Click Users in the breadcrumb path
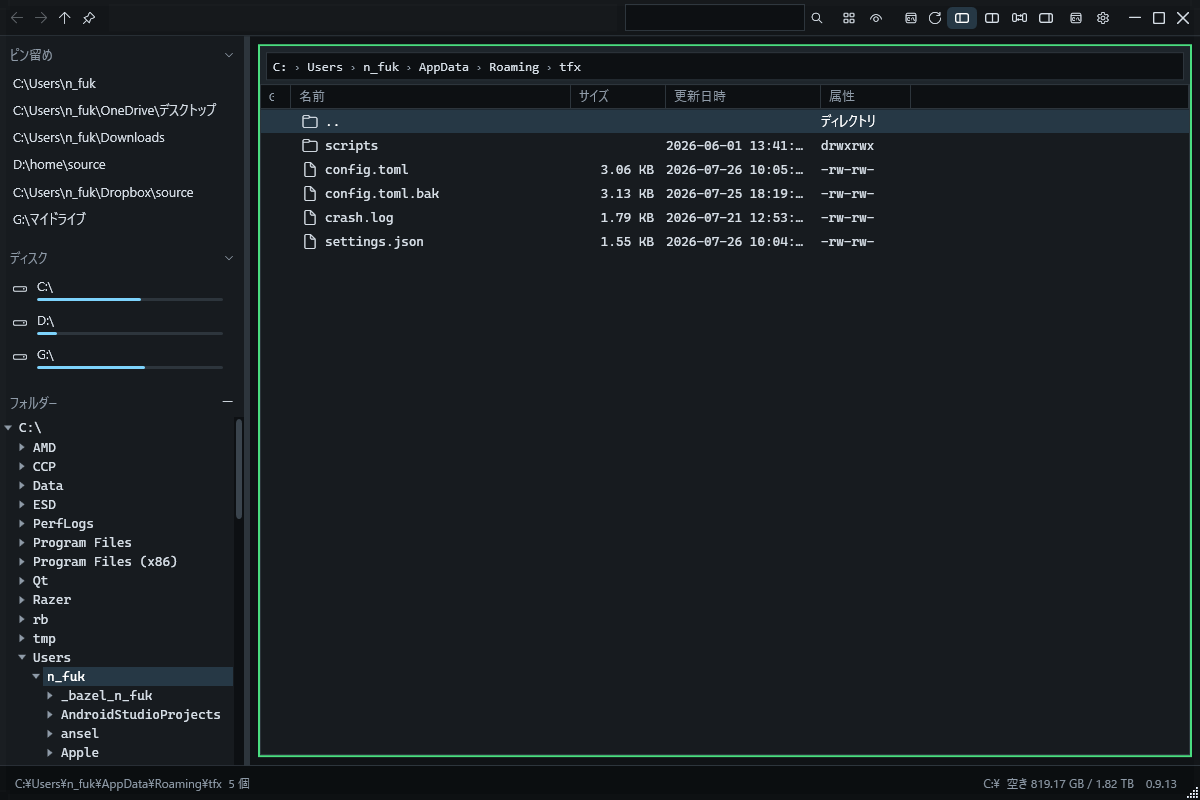This screenshot has height=800, width=1200. 325,67
